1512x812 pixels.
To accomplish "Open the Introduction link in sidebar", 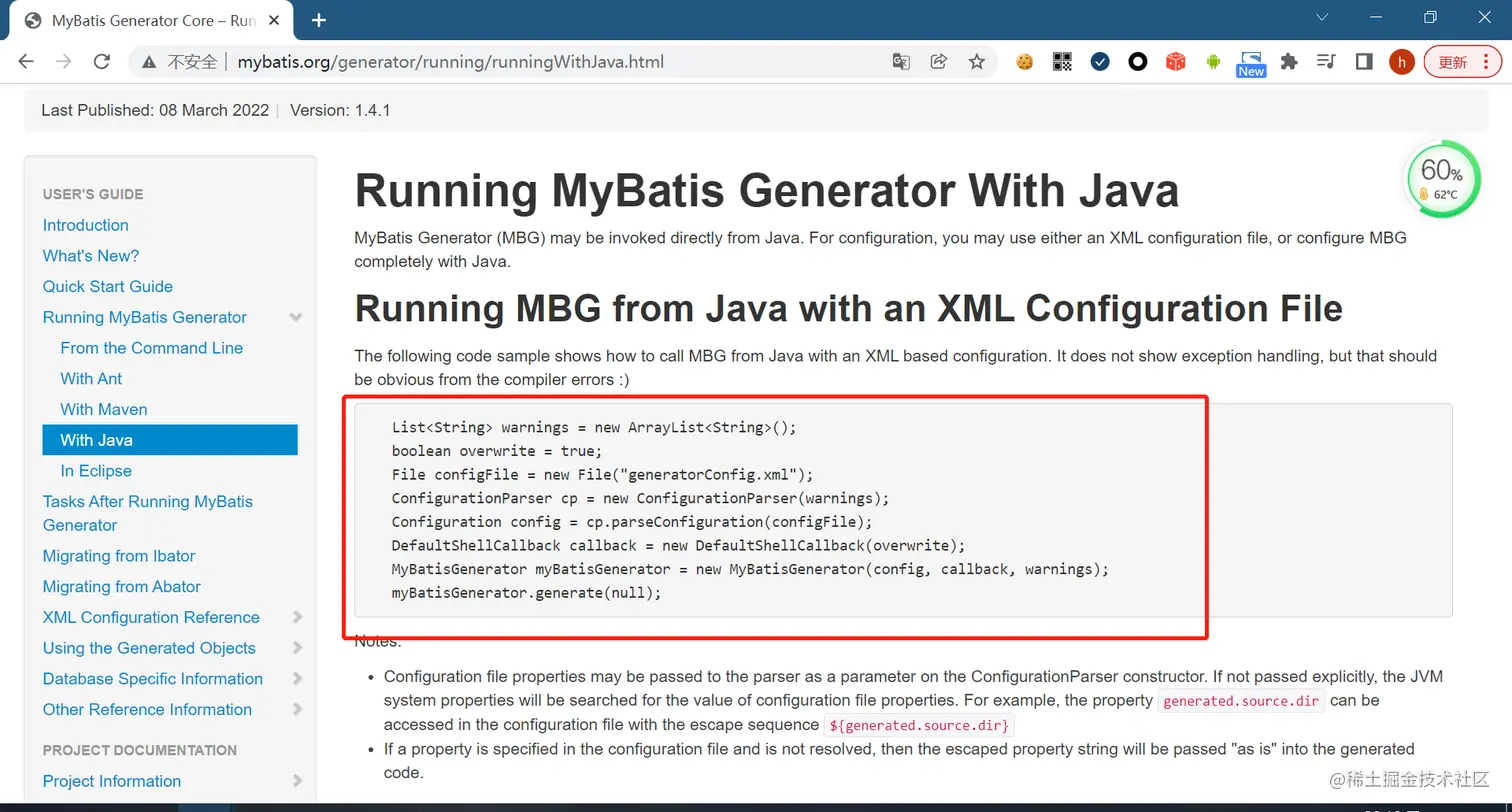I will (x=86, y=225).
